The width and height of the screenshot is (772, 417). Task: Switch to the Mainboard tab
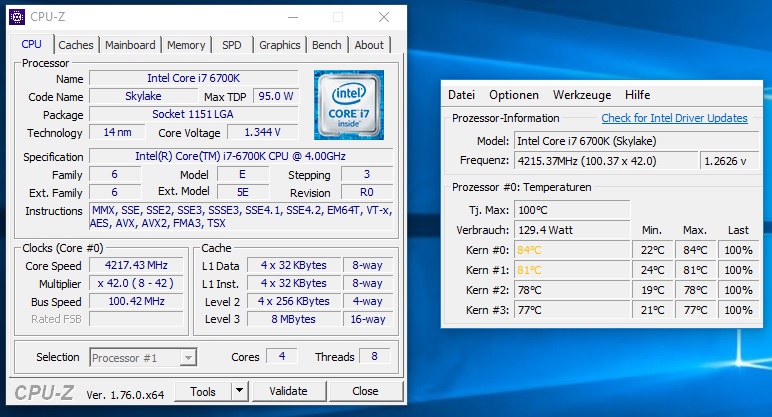130,45
